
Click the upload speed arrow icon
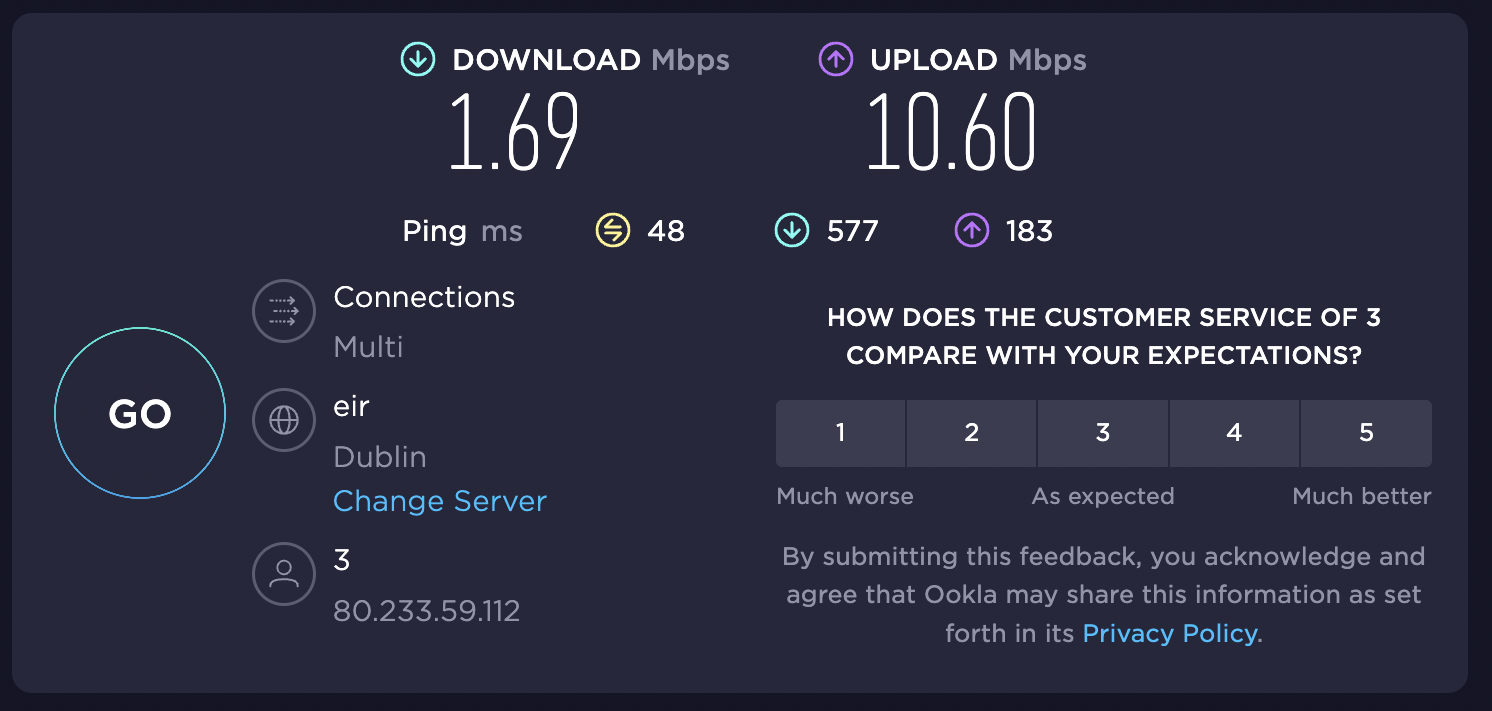(x=835, y=59)
